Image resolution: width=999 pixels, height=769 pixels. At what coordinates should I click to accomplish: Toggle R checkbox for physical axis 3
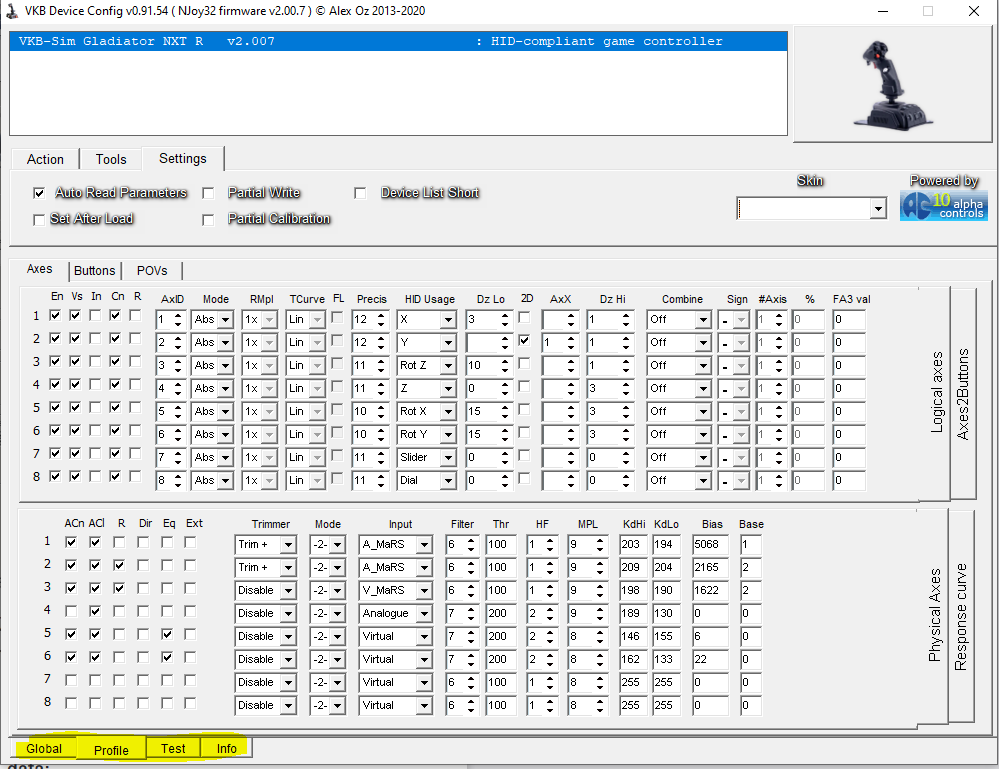click(x=119, y=589)
